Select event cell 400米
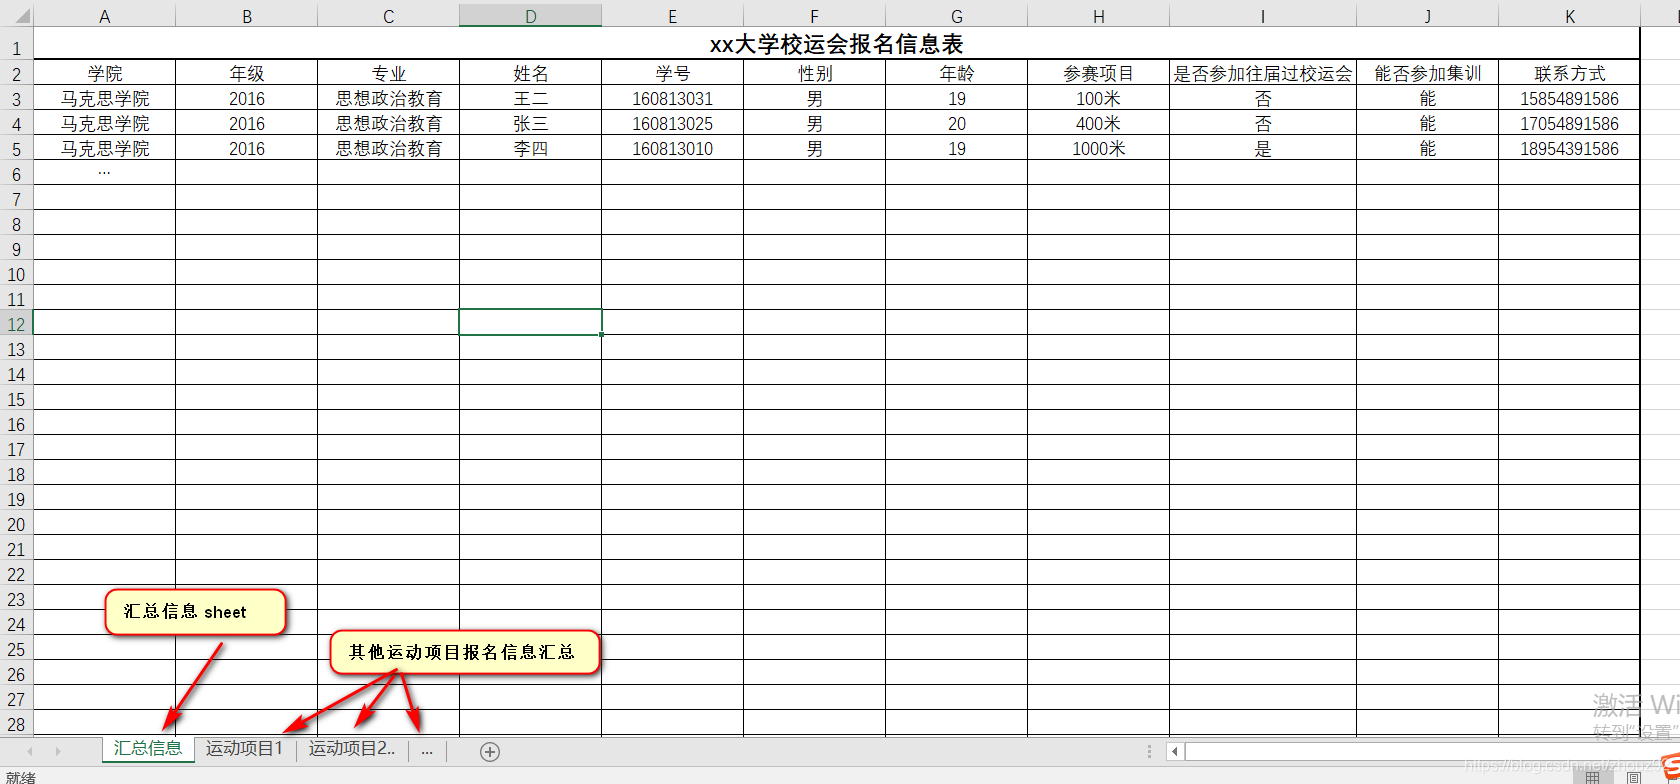Screen dimensions: 1680x784 1099,123
